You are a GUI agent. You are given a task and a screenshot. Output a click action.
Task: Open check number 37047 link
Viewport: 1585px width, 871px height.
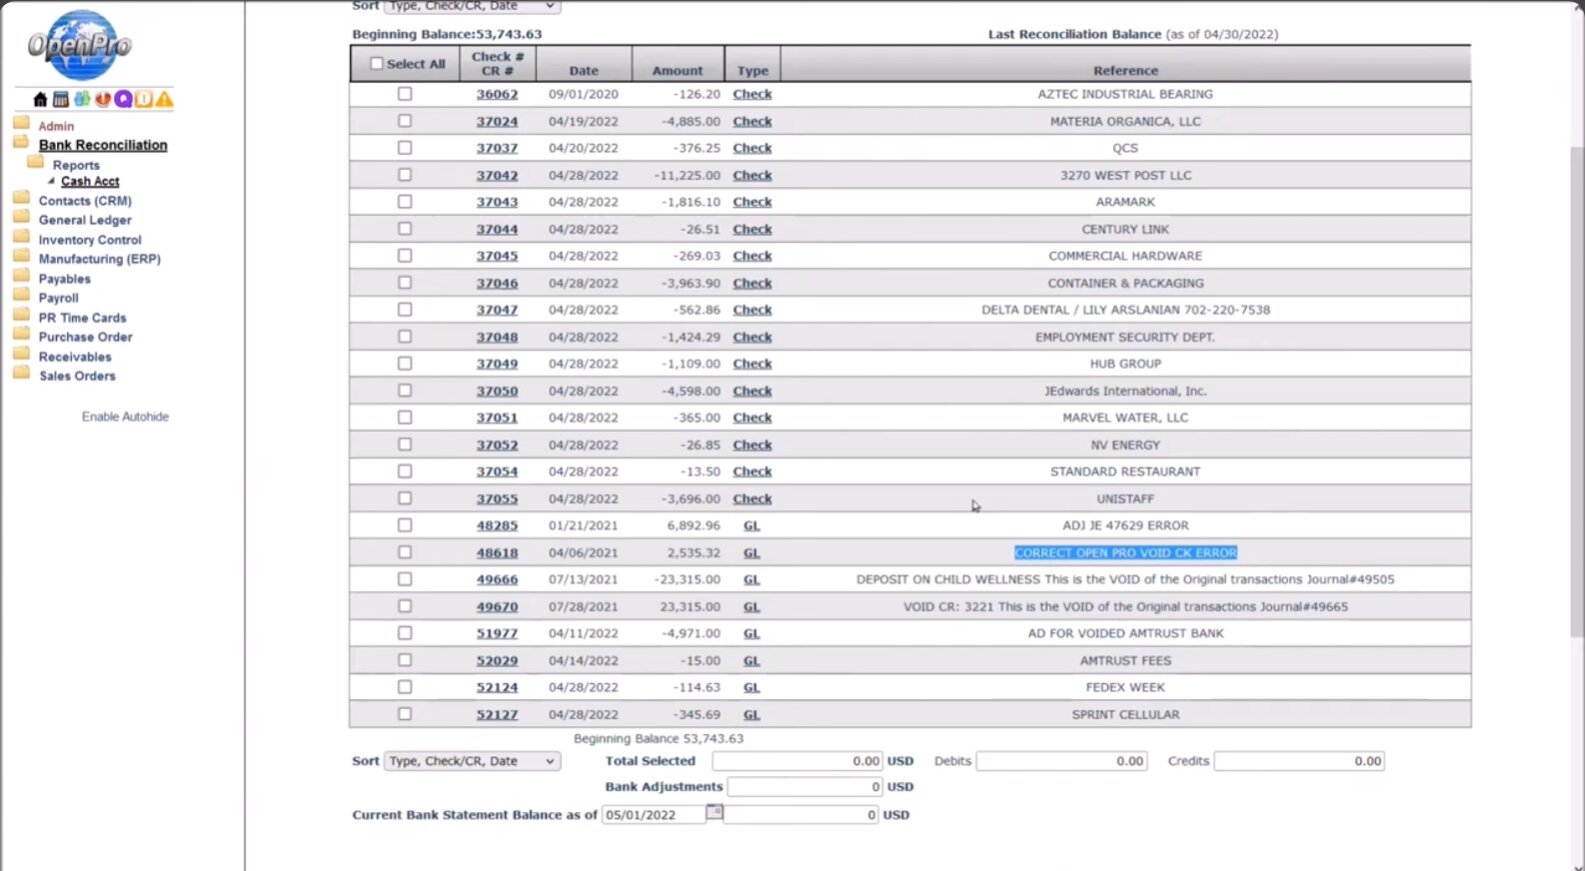(497, 310)
